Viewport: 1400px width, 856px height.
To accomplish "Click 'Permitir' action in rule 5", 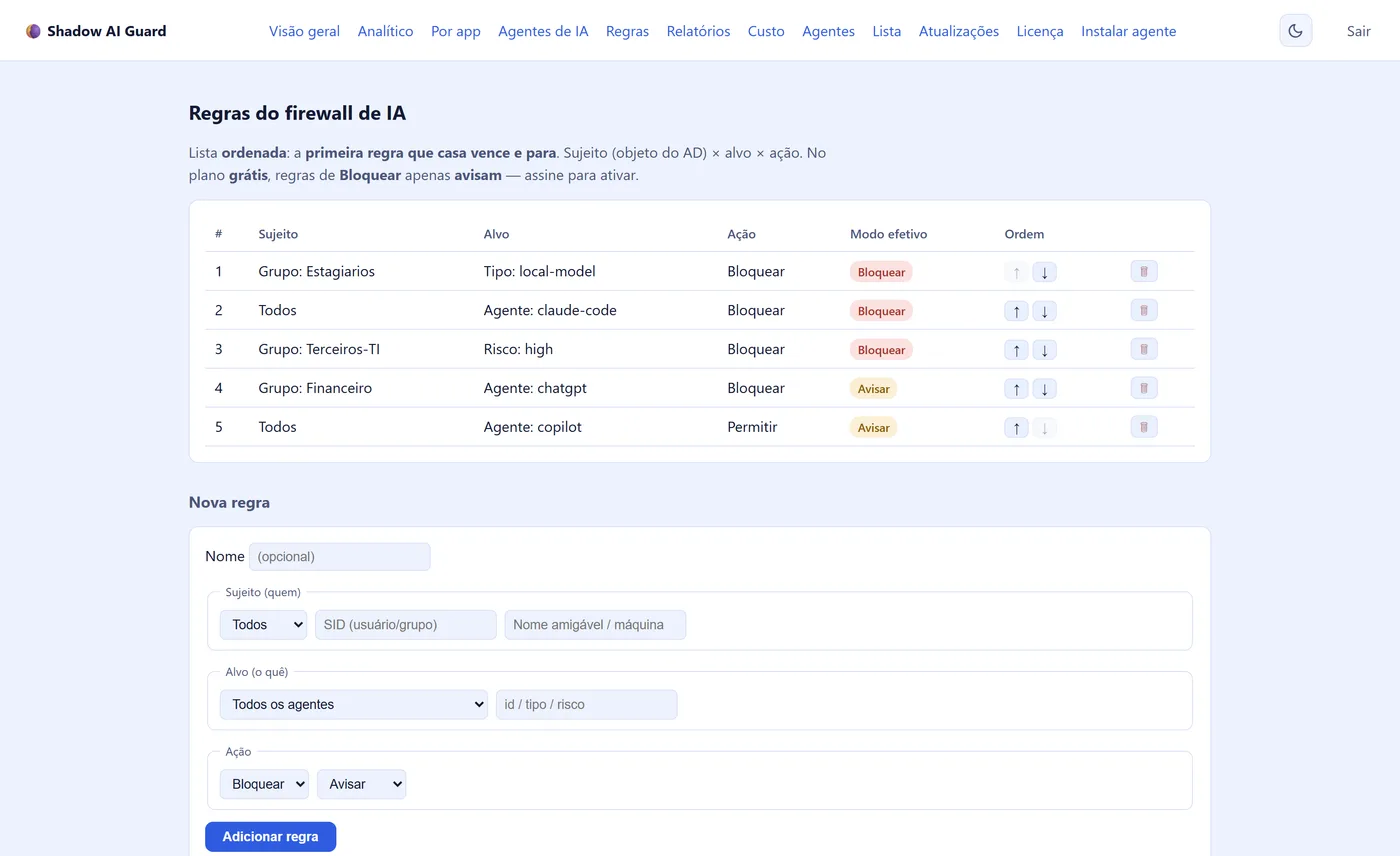I will coord(752,427).
